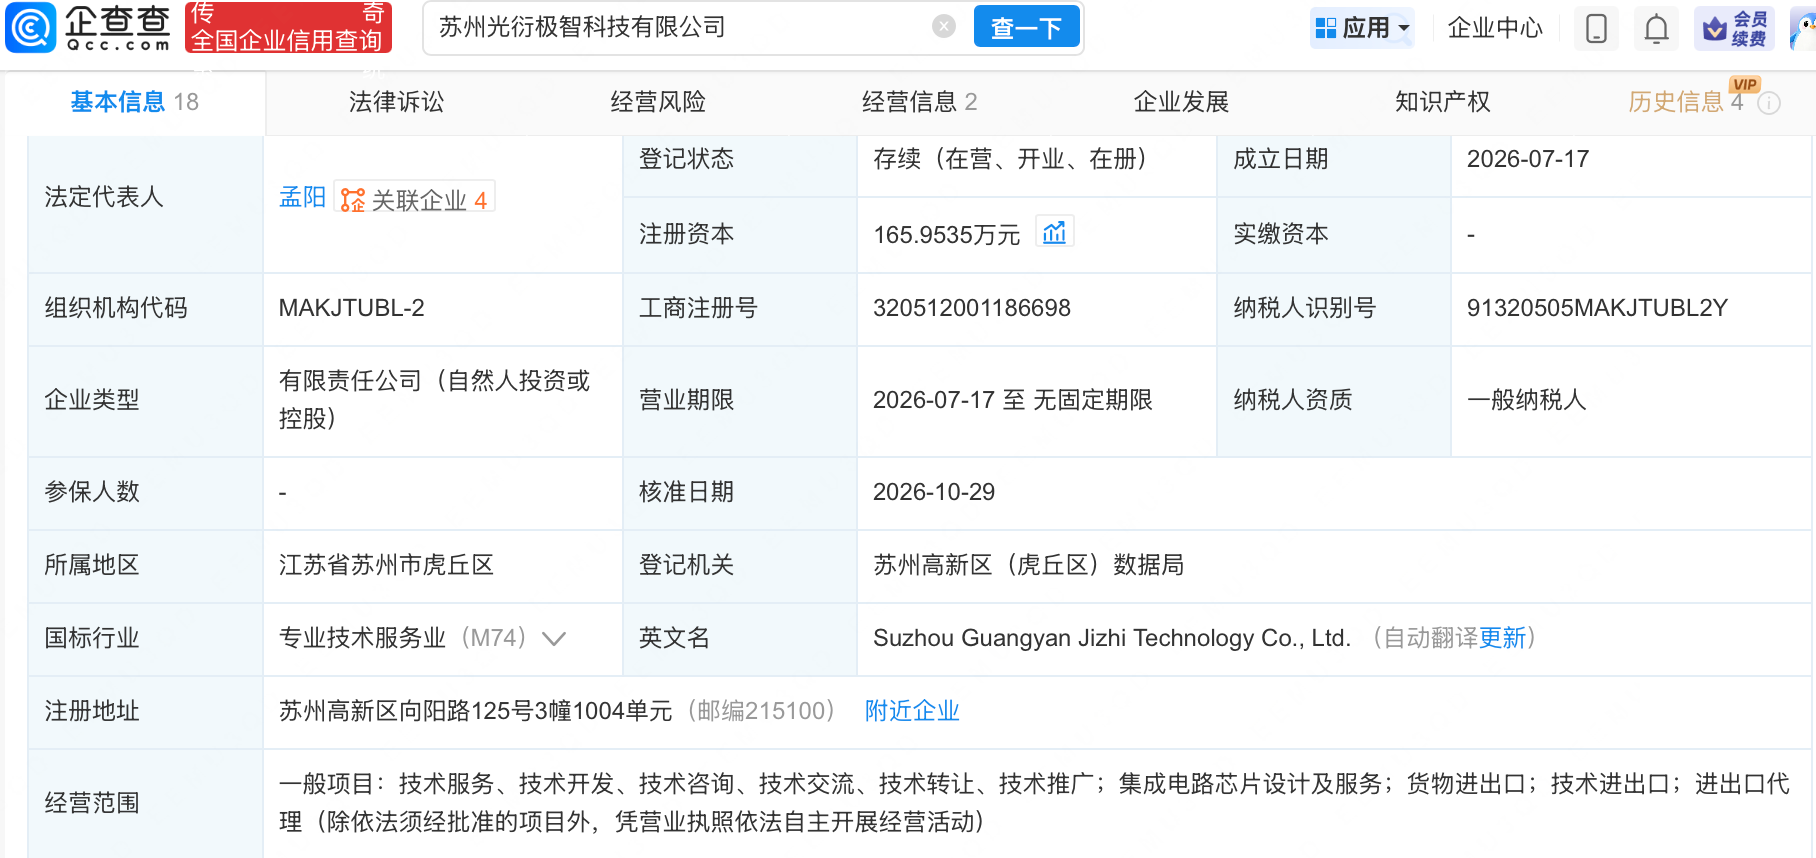
Task: Select the unified code 91320505MAKJTUBL2Y
Action: (x=1597, y=308)
